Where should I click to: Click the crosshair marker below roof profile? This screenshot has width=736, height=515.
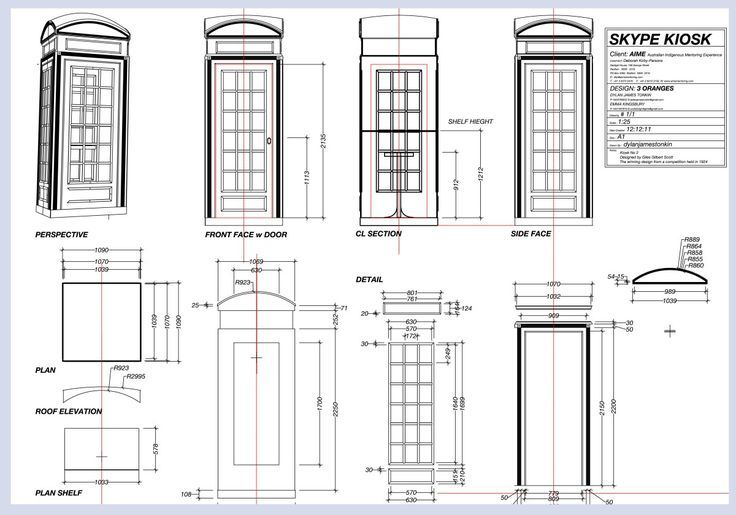coord(670,329)
